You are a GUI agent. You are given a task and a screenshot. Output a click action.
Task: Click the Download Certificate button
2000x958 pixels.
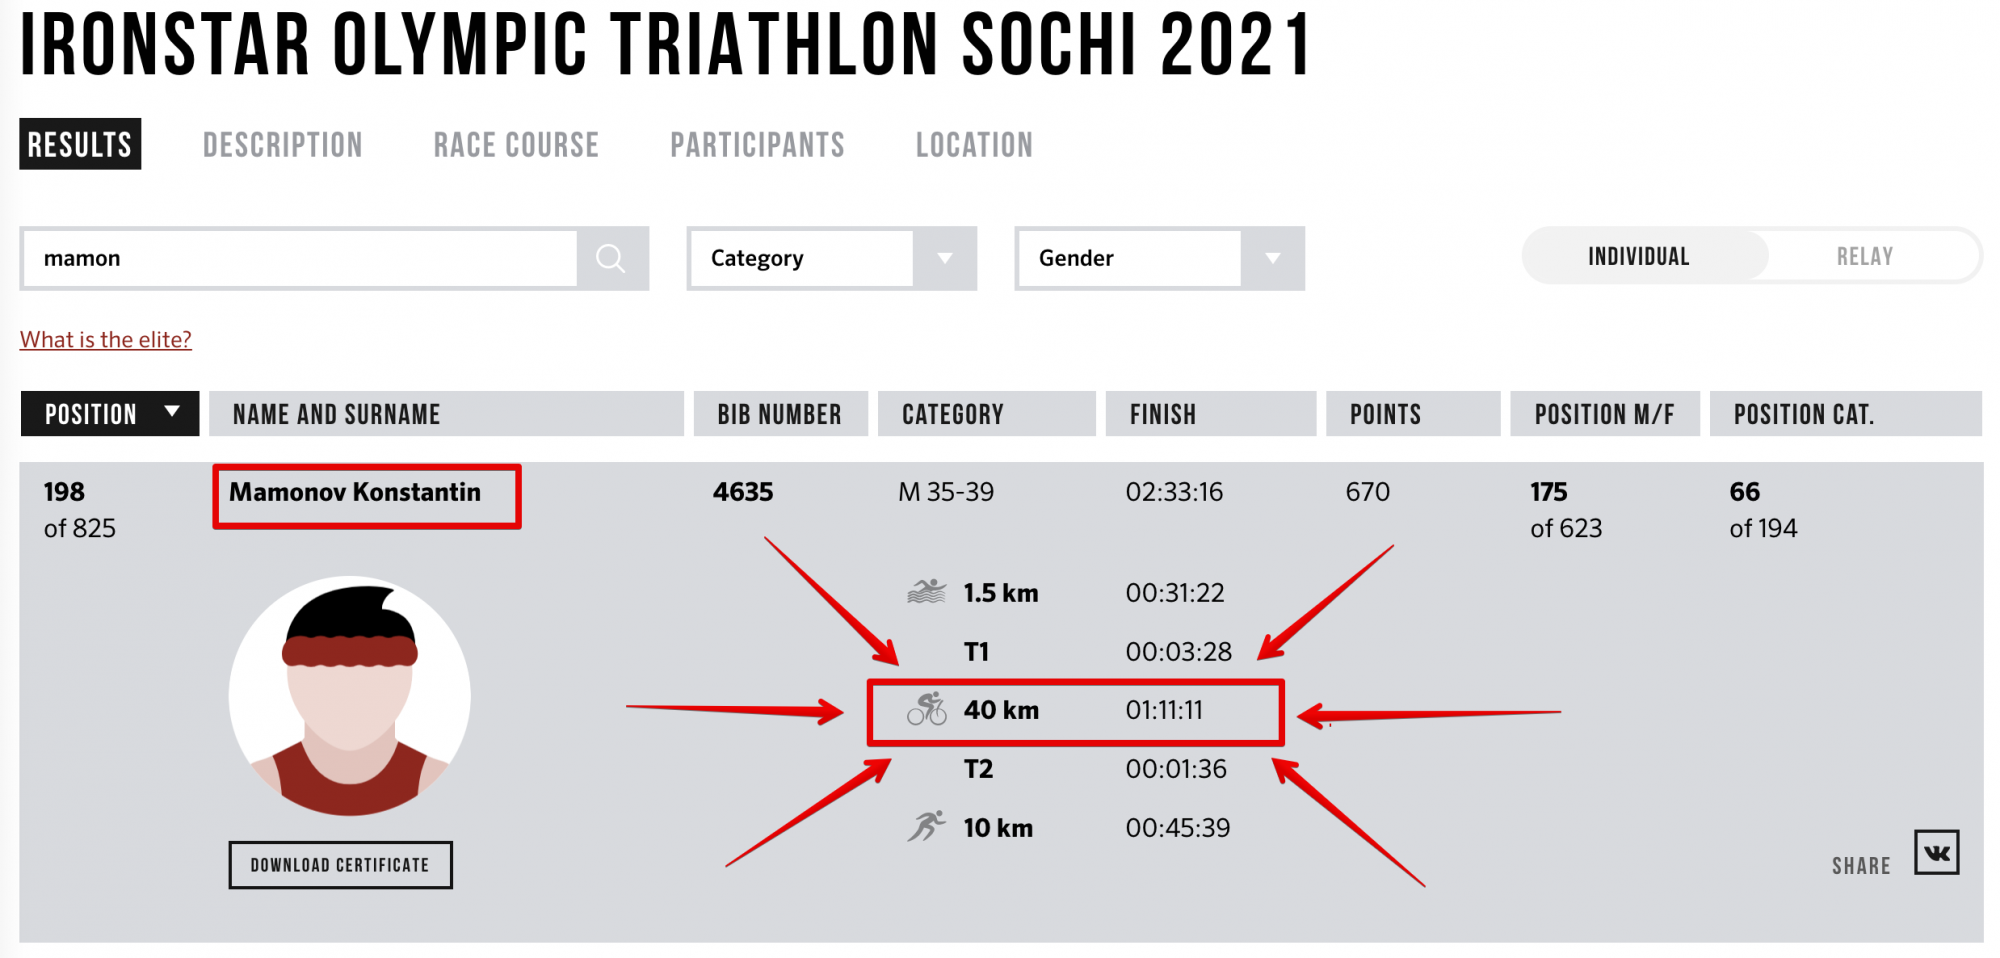point(340,865)
